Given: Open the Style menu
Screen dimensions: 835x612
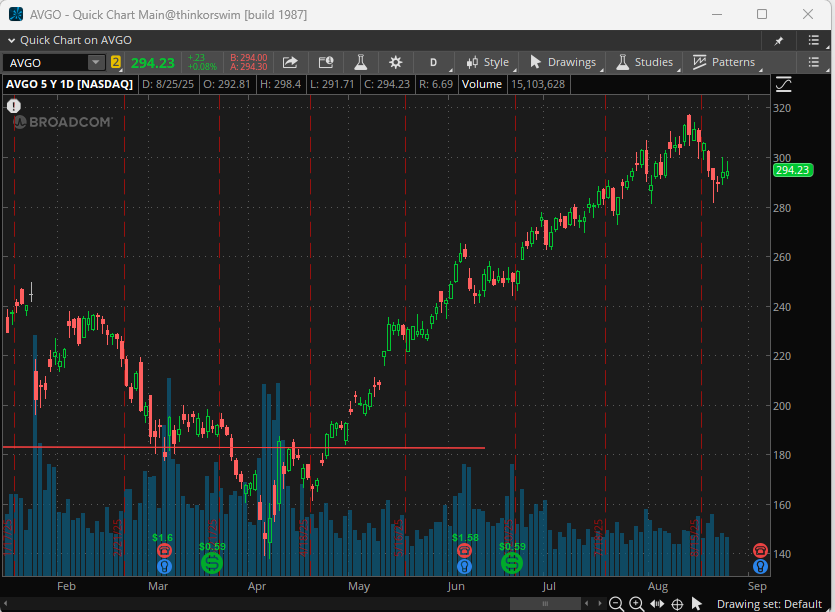Looking at the screenshot, I should [488, 62].
